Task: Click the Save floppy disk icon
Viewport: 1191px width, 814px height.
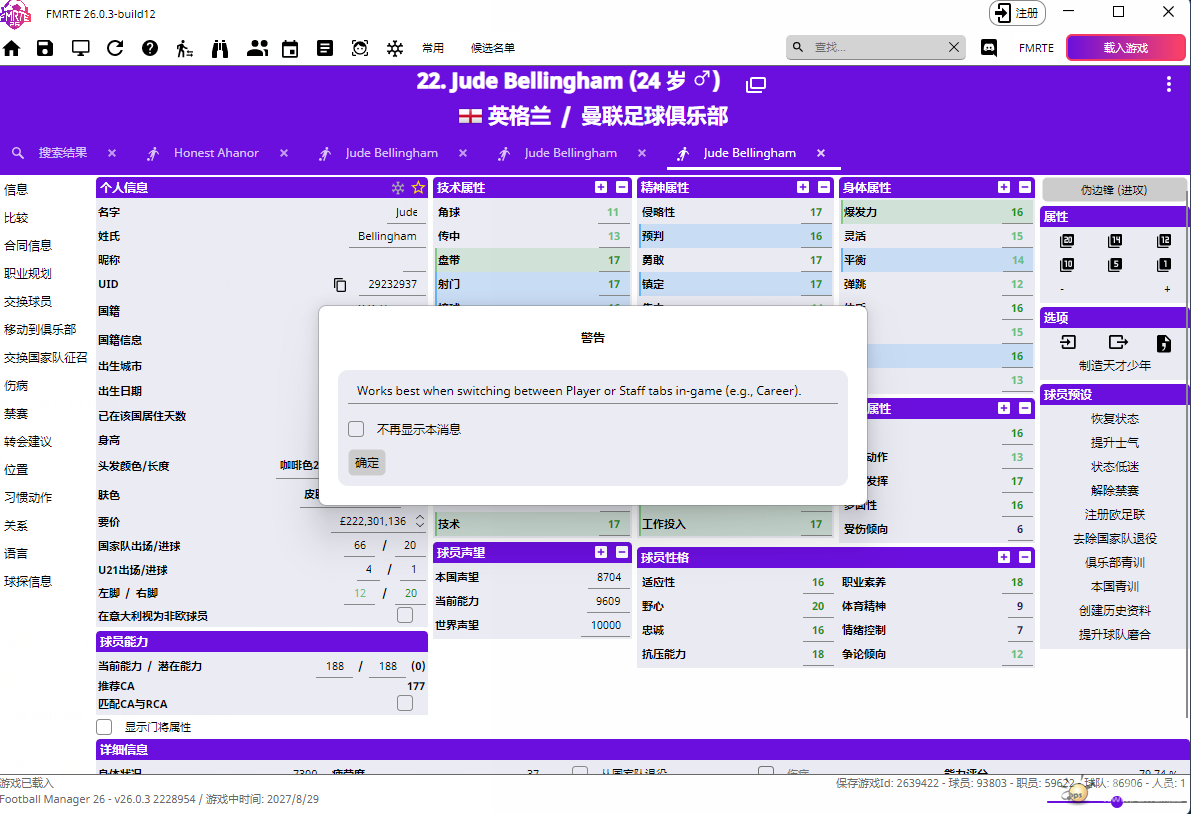Action: (45, 48)
